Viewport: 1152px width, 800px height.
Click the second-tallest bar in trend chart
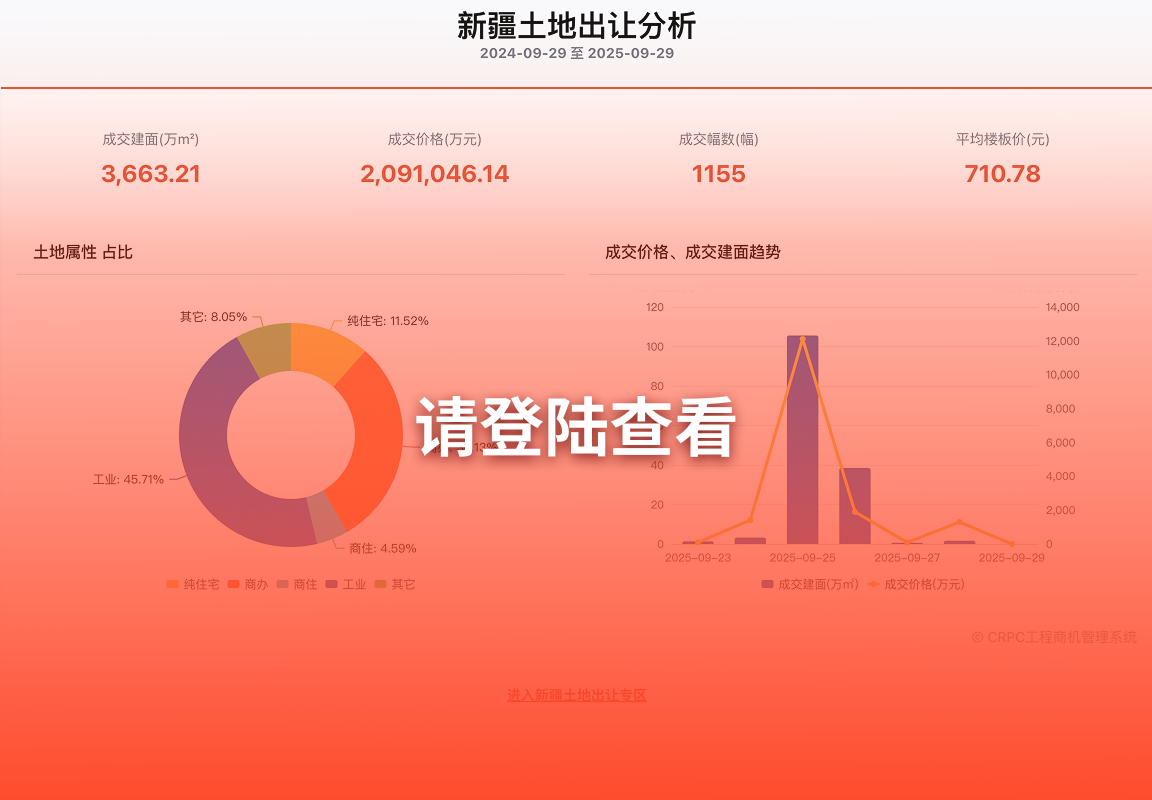click(854, 506)
